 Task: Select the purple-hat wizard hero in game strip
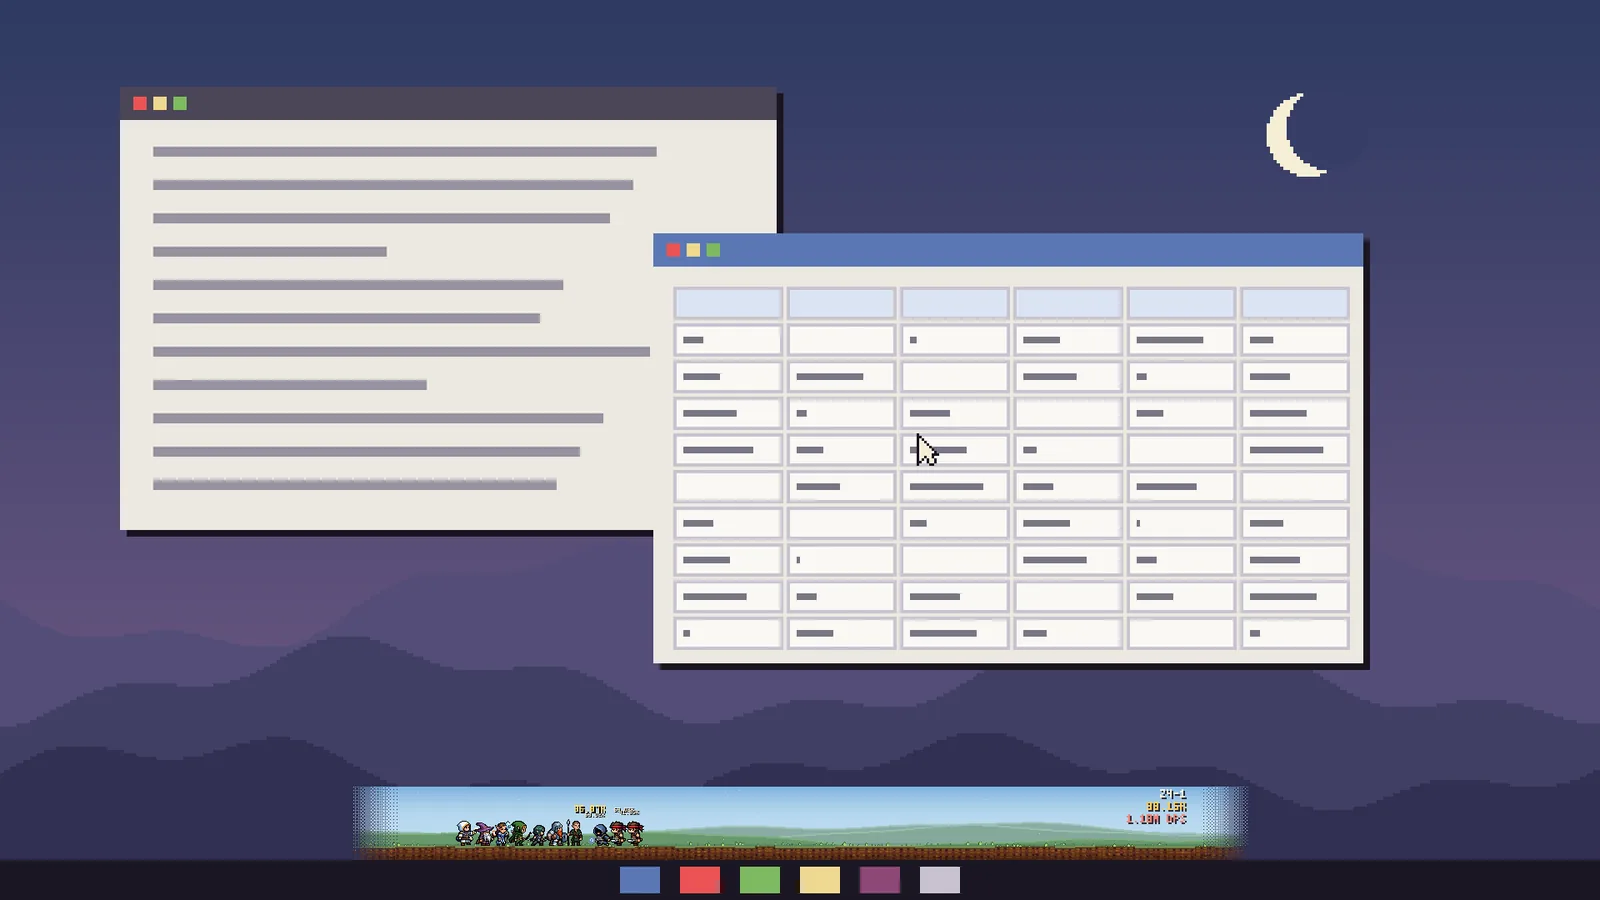pyautogui.click(x=483, y=833)
